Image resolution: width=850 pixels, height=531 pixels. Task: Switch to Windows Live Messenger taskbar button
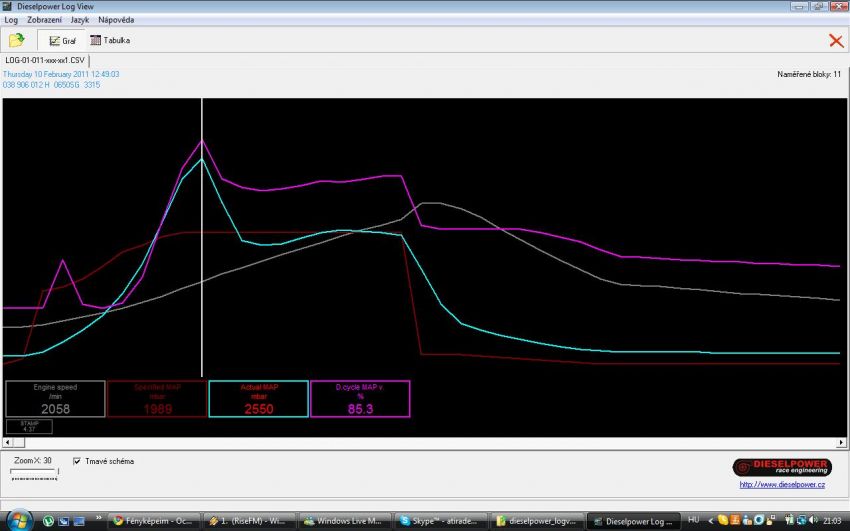point(345,521)
